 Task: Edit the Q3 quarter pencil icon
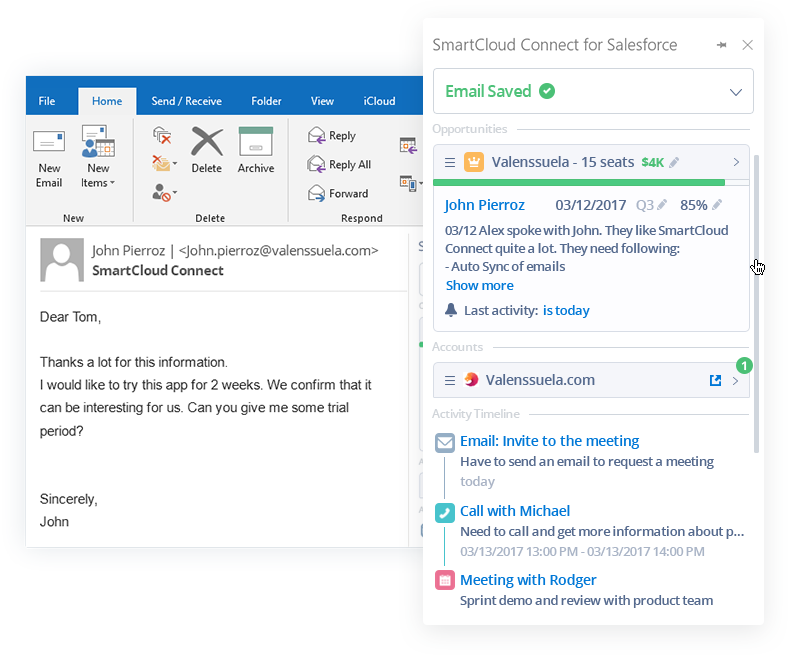(662, 205)
